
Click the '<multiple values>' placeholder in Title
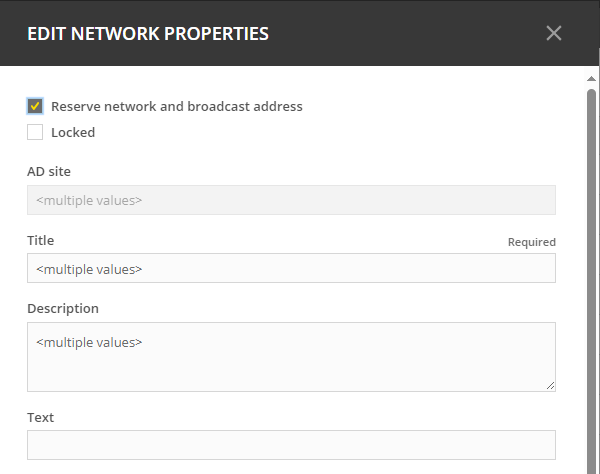89,269
